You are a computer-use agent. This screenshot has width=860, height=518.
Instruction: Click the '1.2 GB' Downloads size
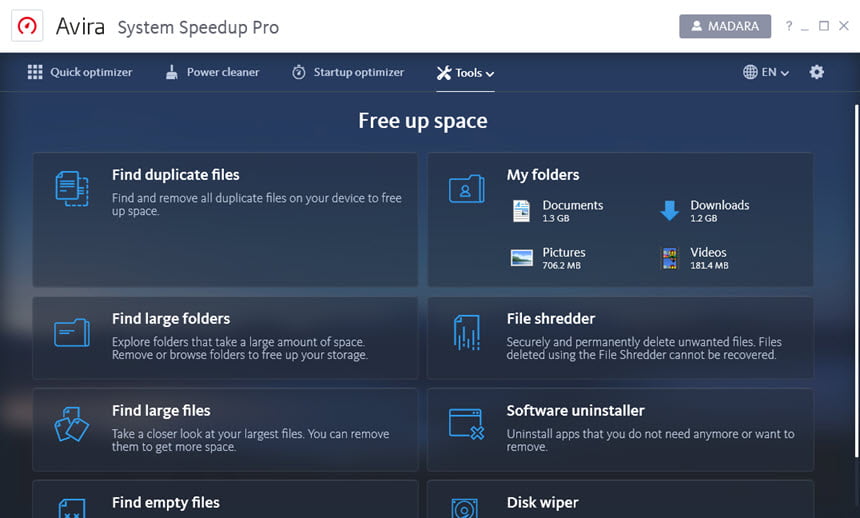[704, 218]
